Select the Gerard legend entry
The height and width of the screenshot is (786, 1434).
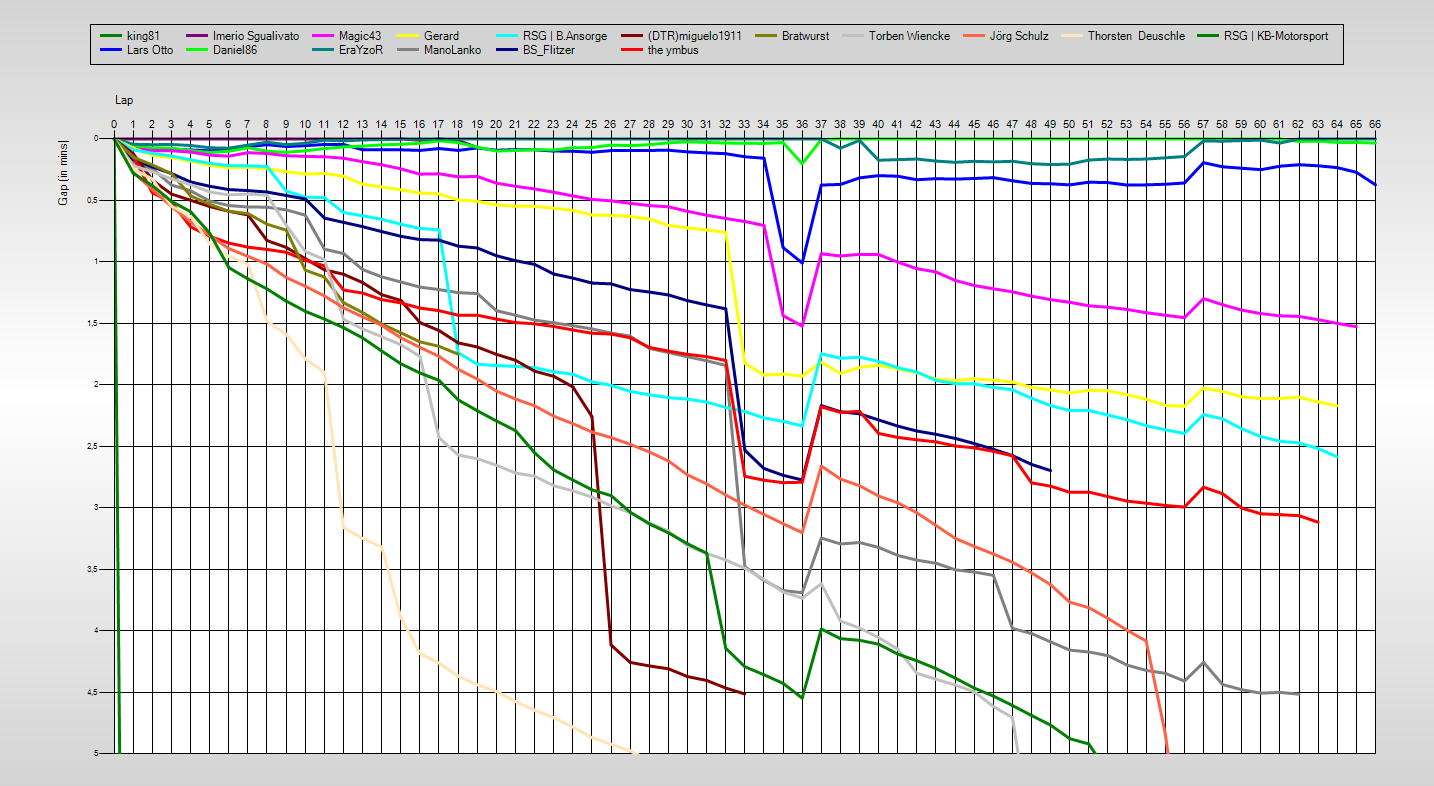(x=441, y=36)
